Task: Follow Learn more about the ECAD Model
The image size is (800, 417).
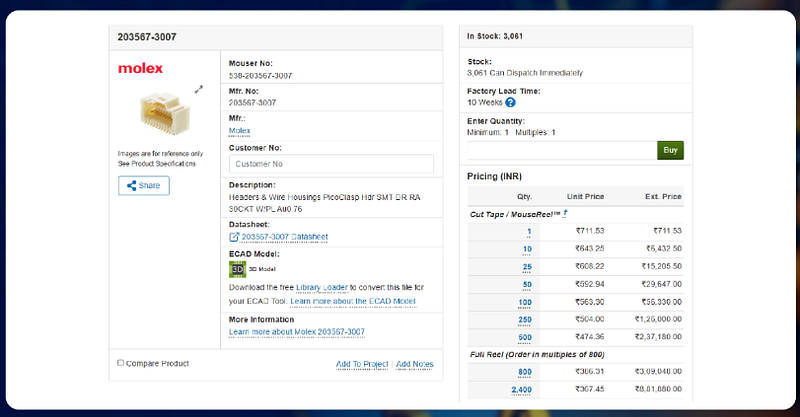Action: (x=353, y=301)
